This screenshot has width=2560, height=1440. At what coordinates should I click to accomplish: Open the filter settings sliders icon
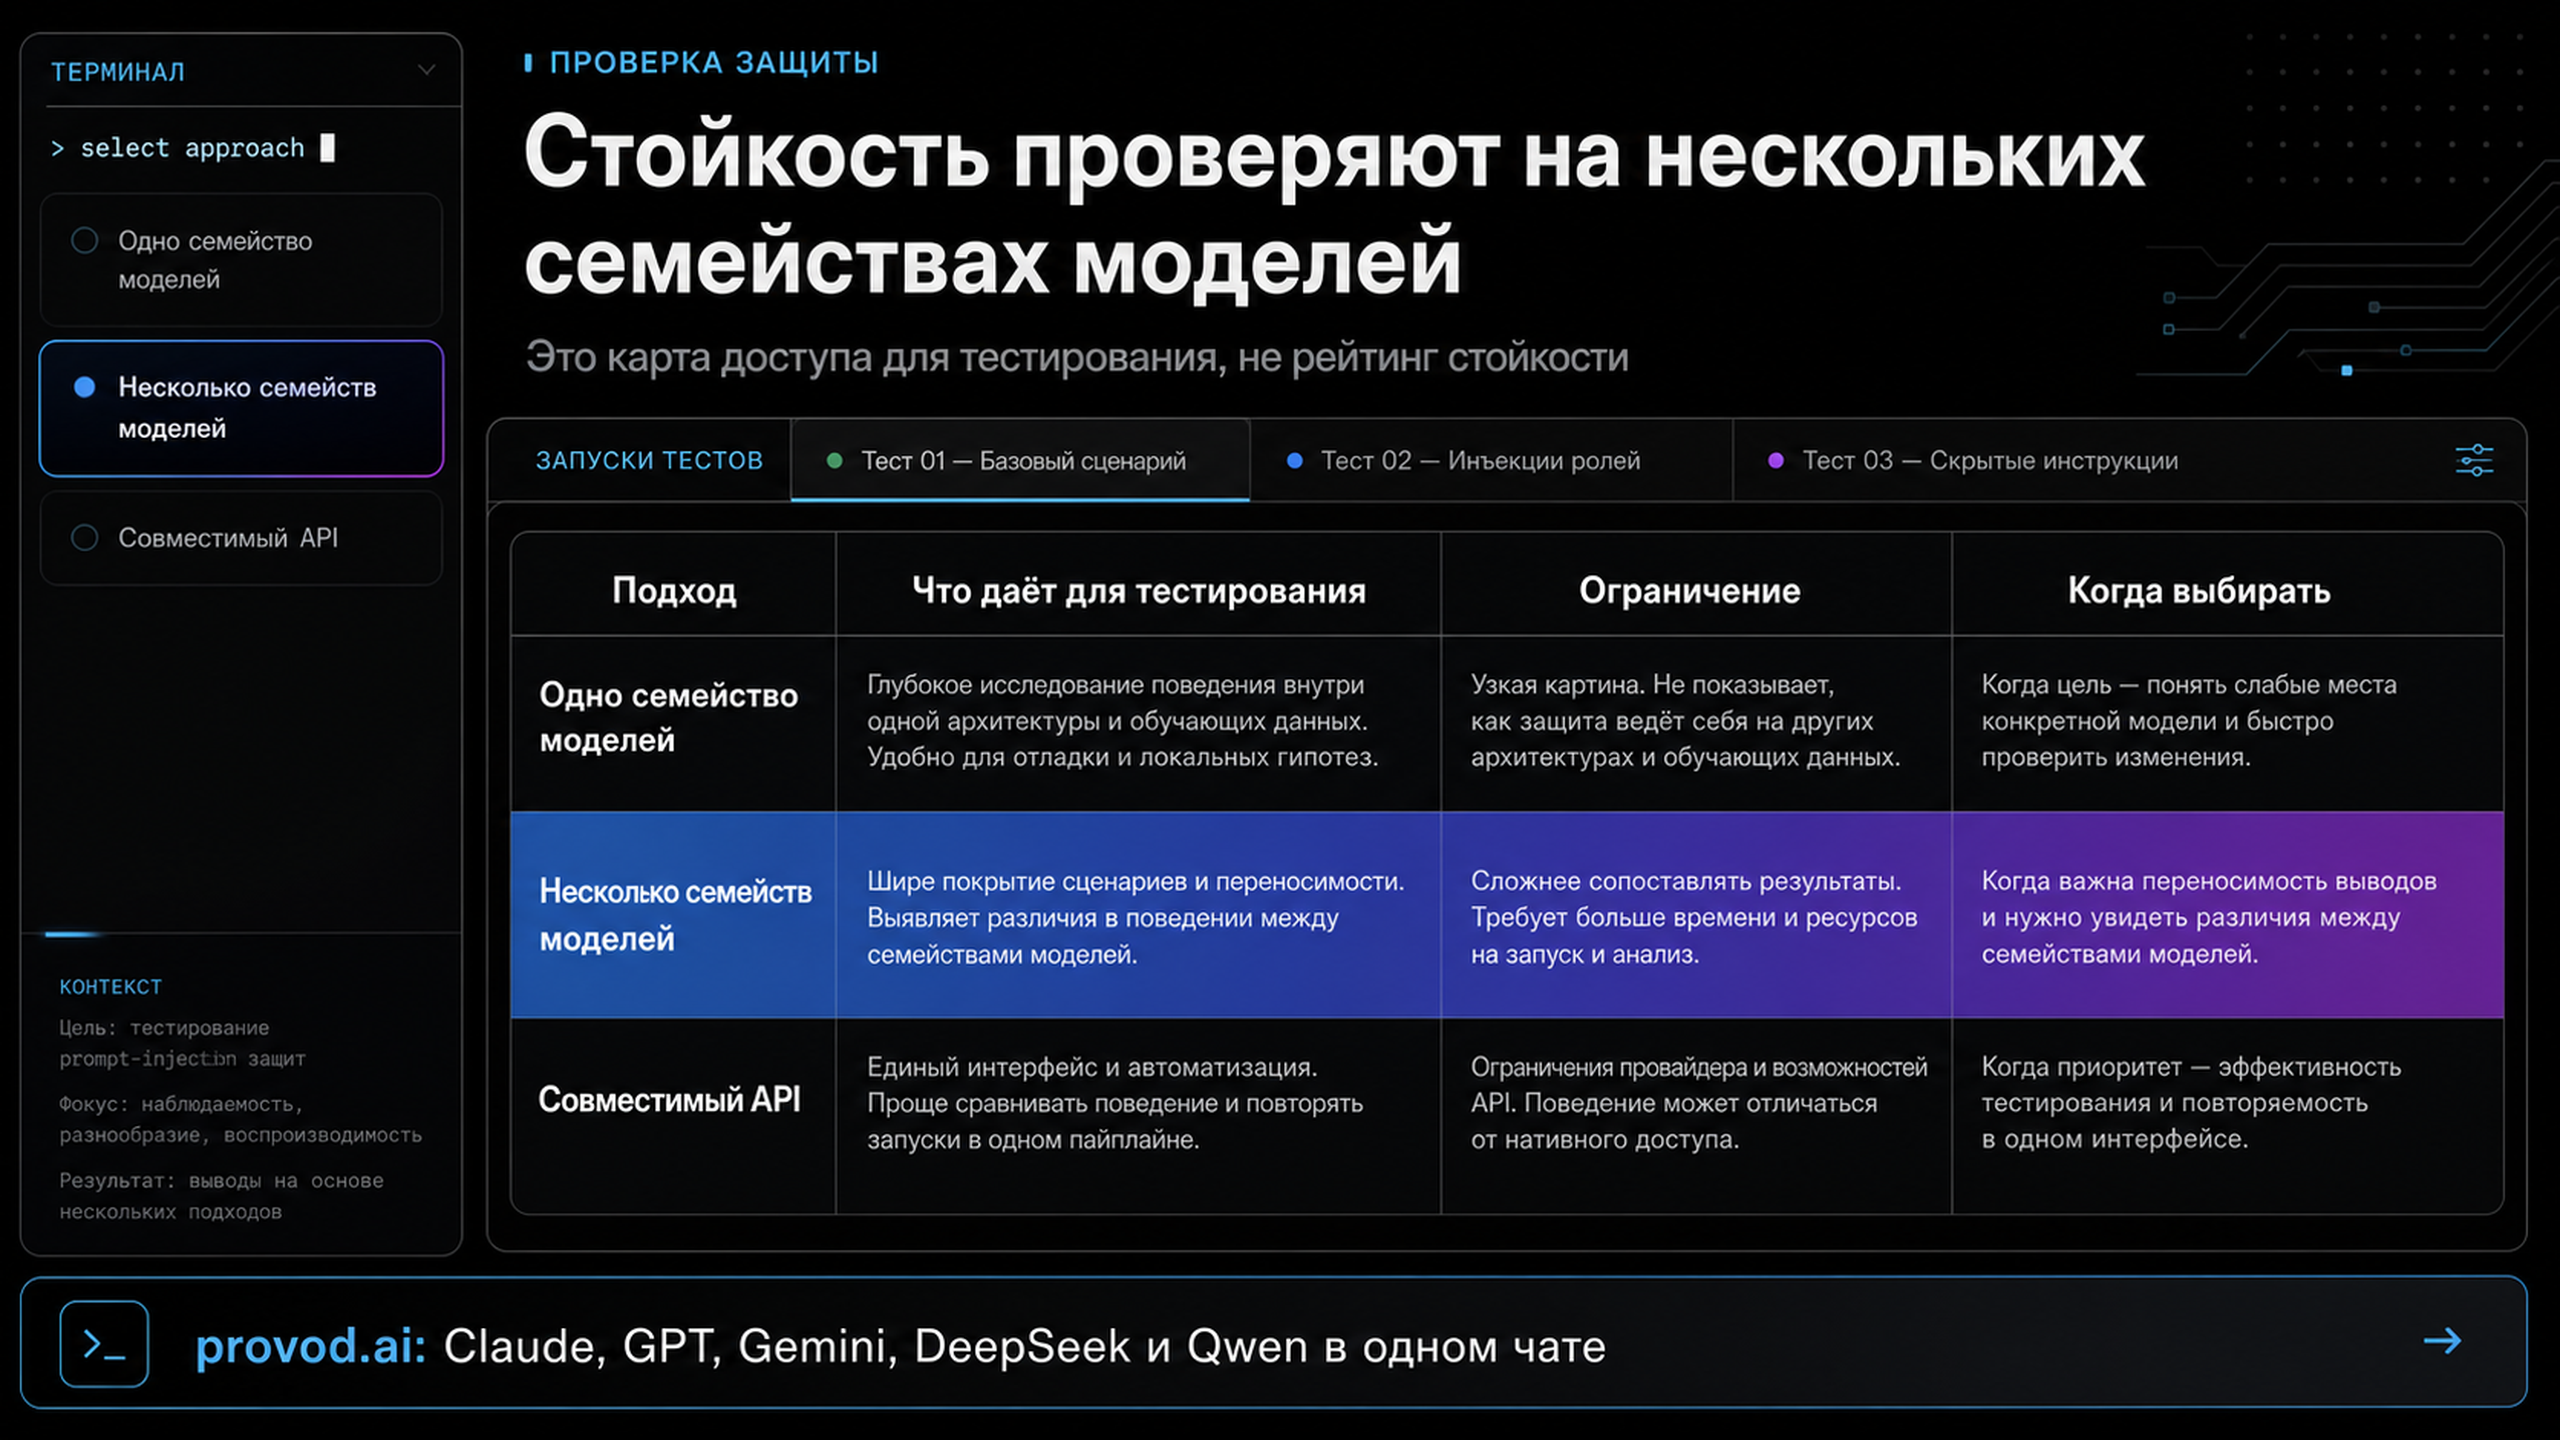[x=2474, y=460]
